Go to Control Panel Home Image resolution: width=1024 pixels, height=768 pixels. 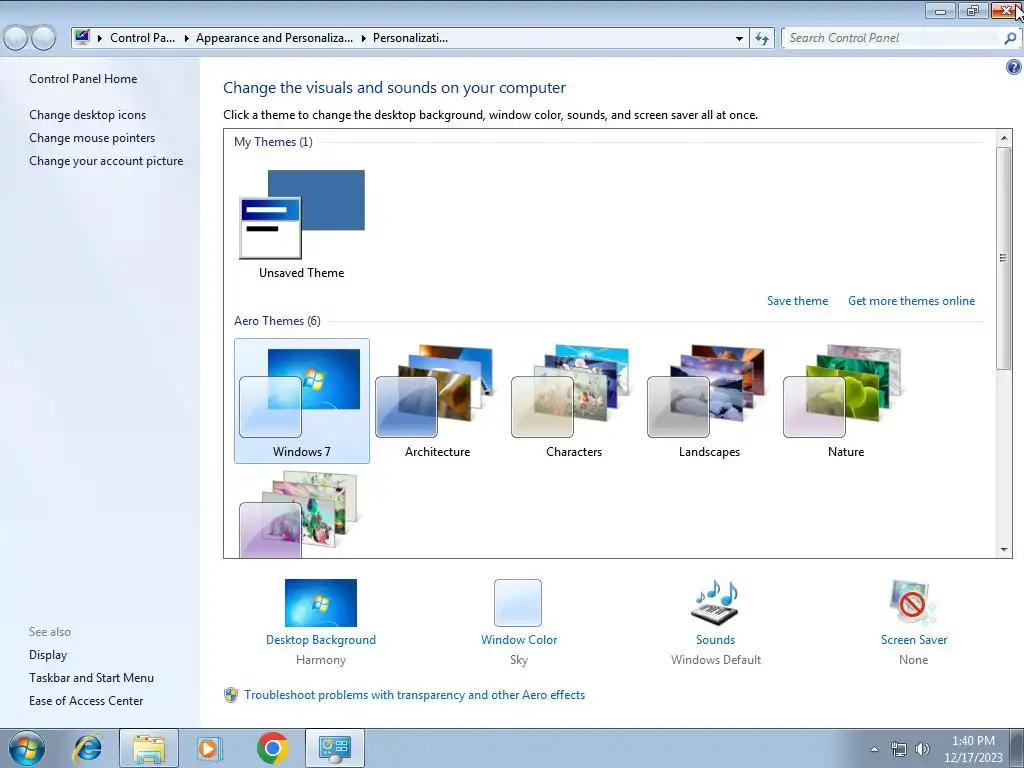tap(83, 79)
